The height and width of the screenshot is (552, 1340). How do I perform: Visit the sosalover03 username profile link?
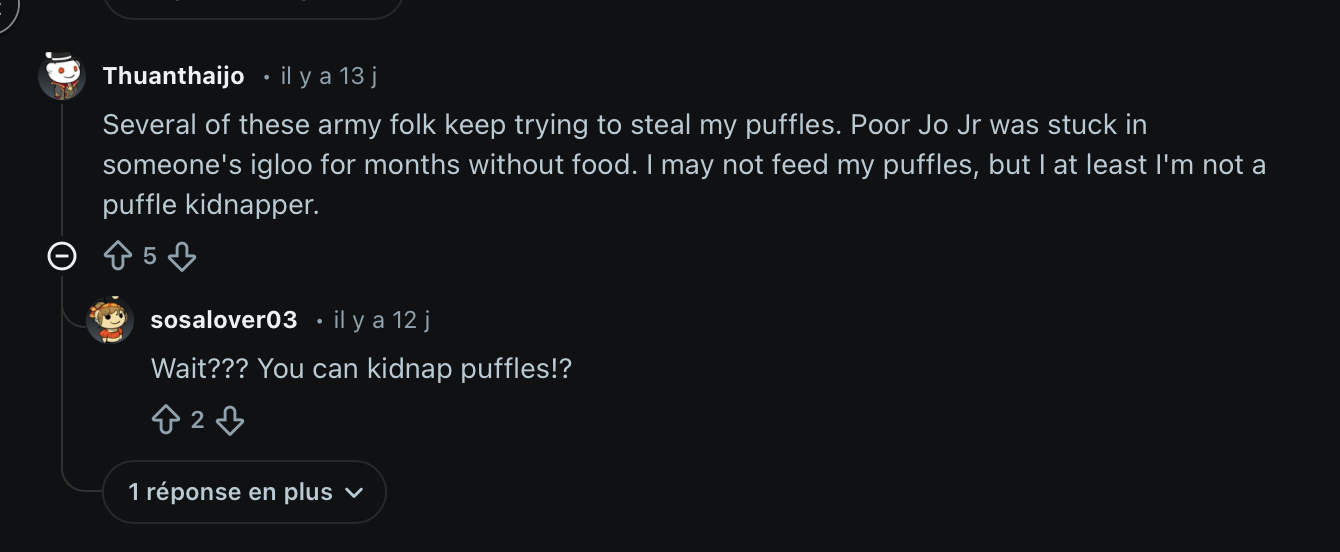pyautogui.click(x=224, y=320)
